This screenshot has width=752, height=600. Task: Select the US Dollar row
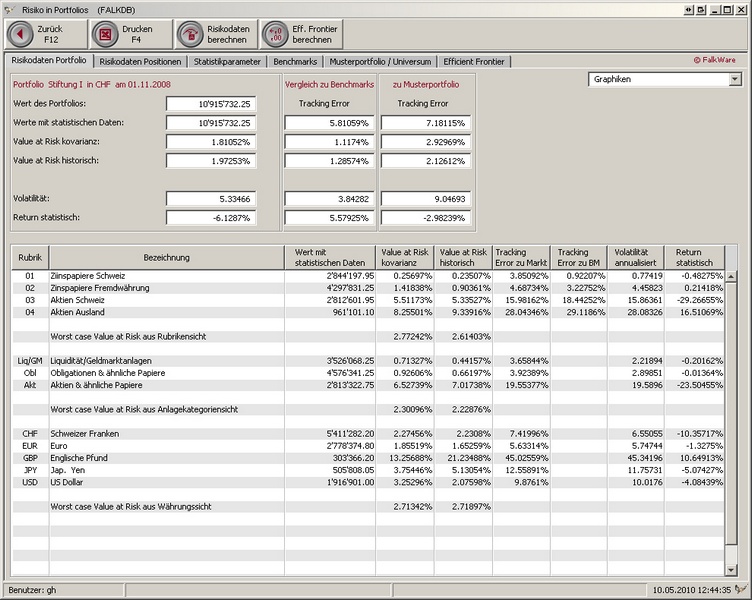click(368, 482)
